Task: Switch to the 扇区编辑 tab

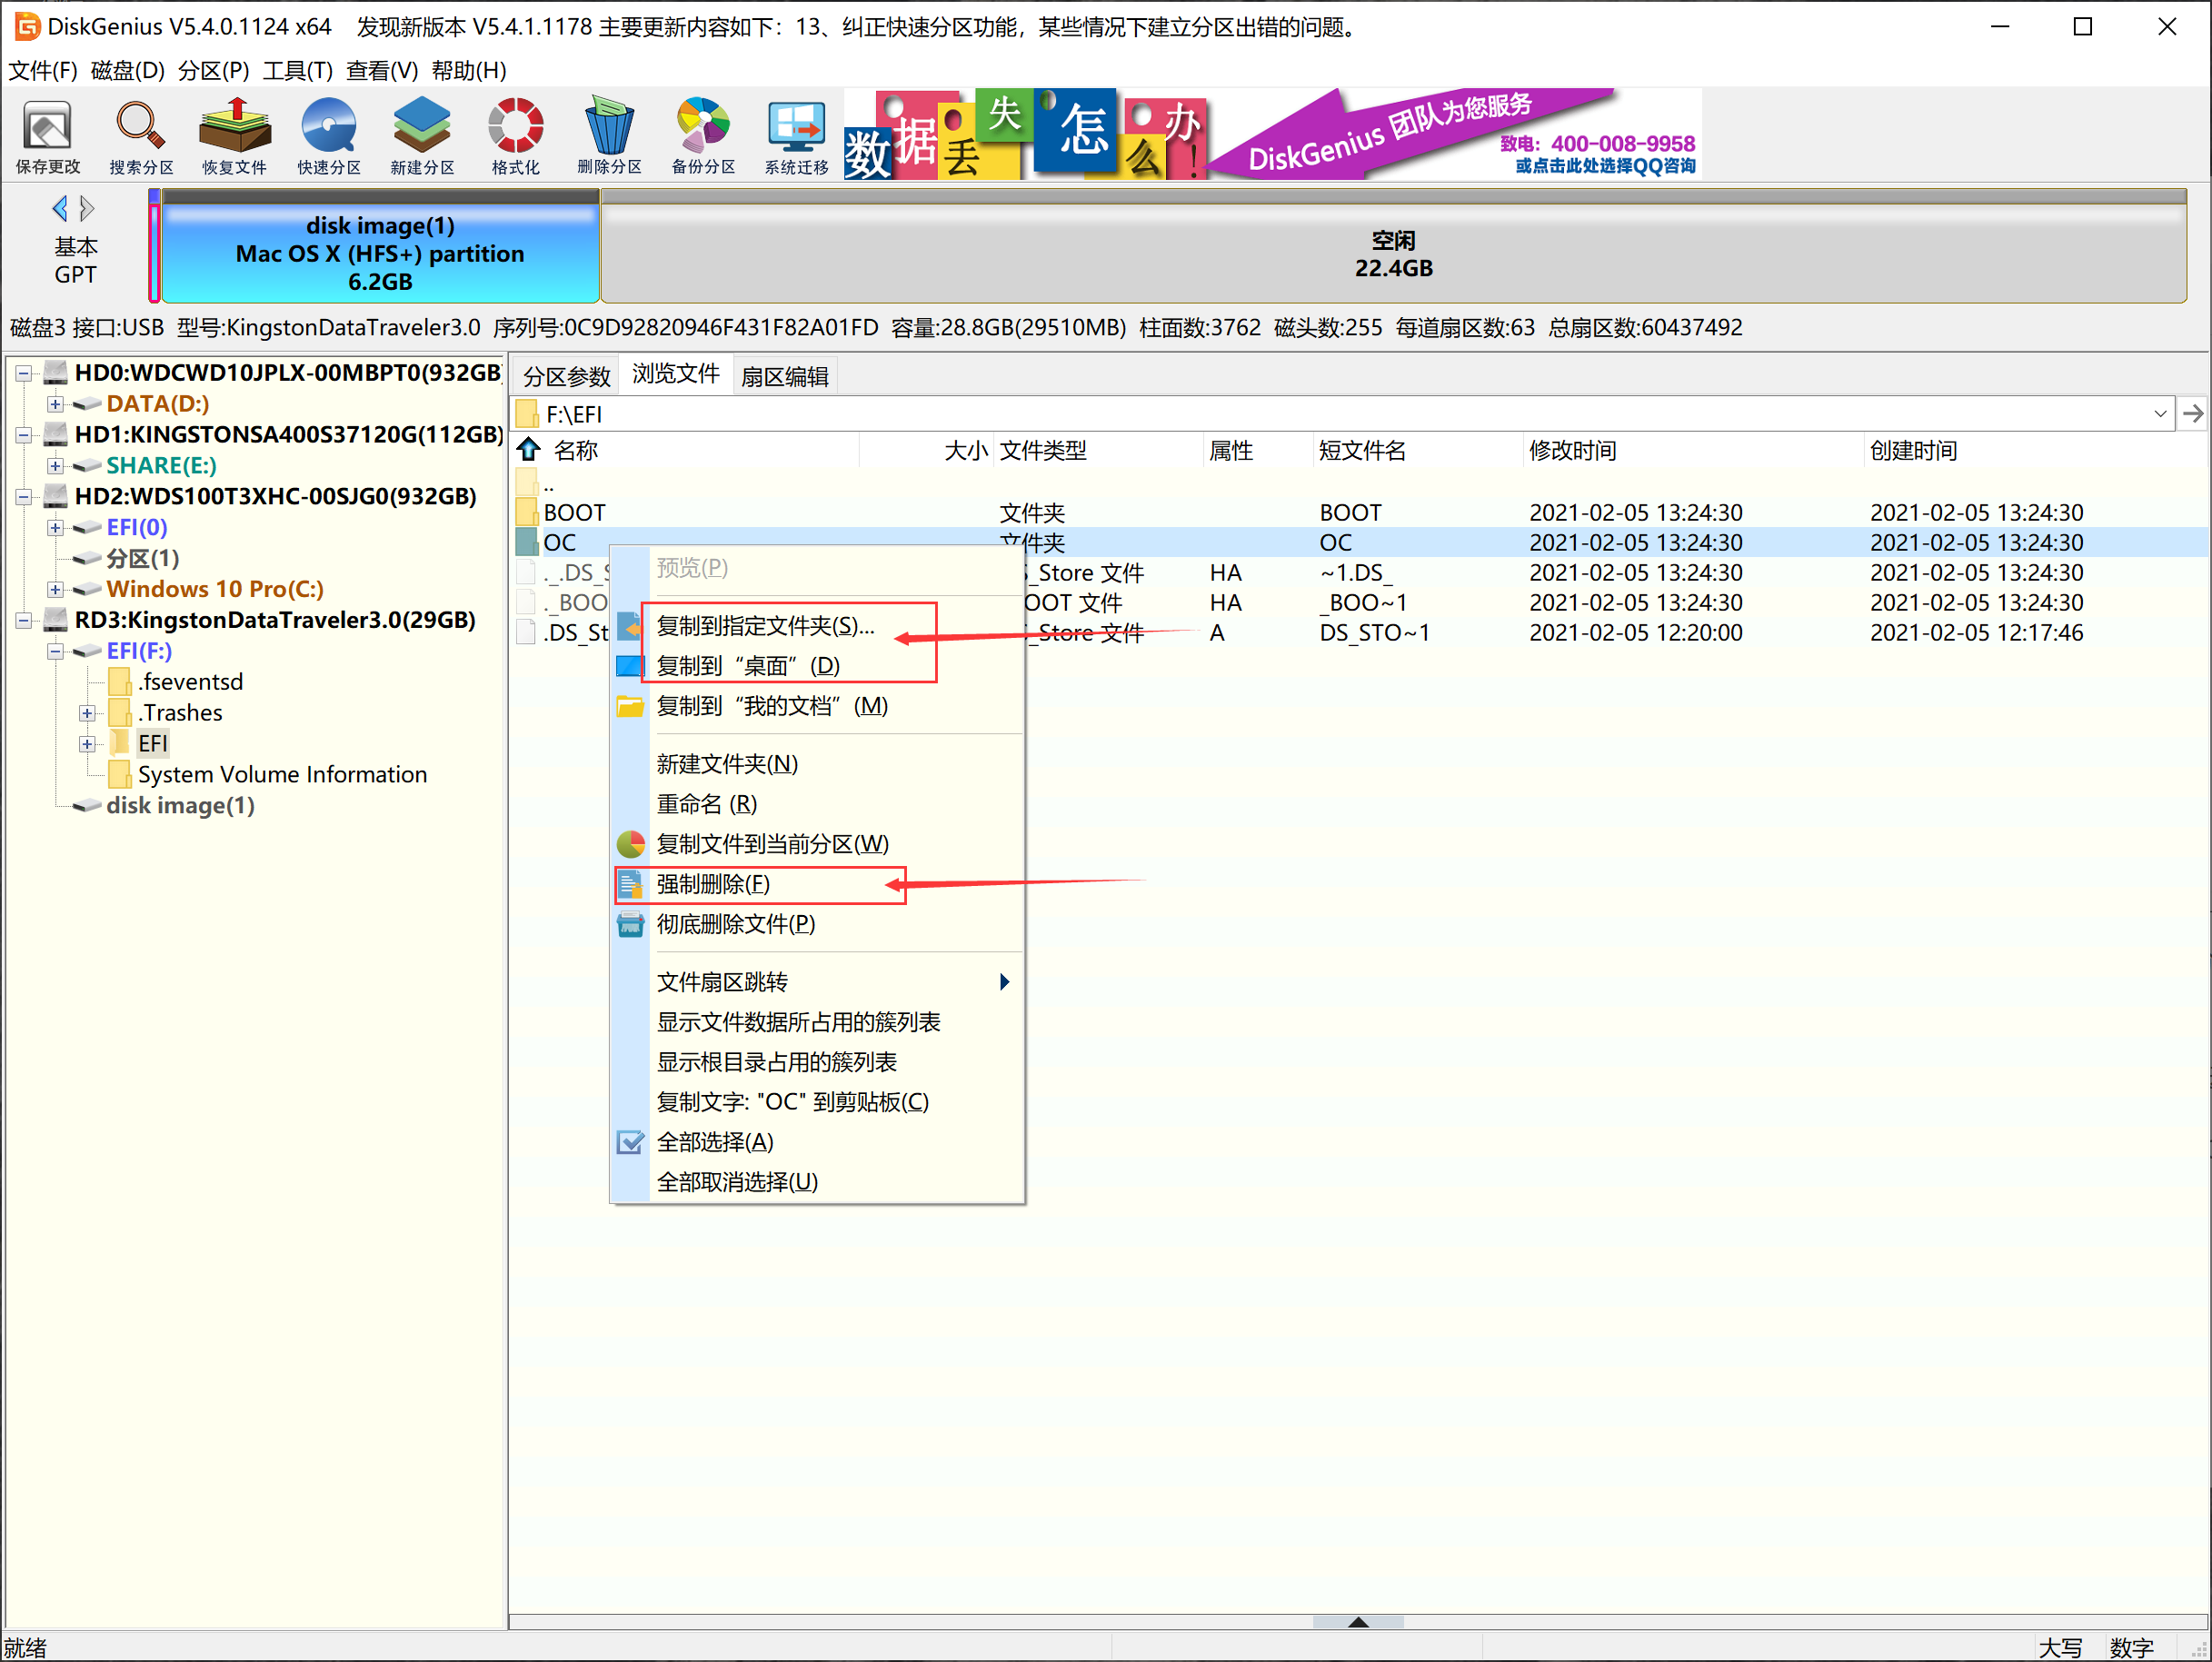Action: (784, 376)
